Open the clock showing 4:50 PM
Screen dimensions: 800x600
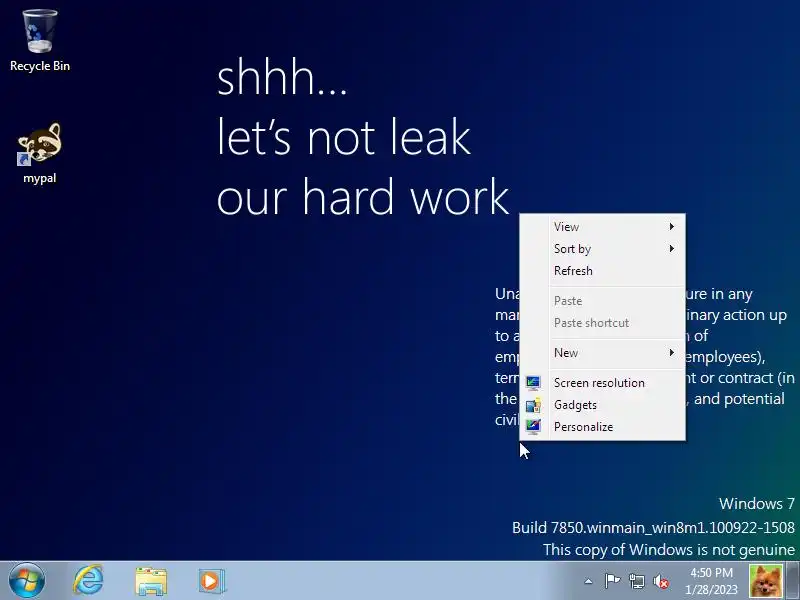711,581
